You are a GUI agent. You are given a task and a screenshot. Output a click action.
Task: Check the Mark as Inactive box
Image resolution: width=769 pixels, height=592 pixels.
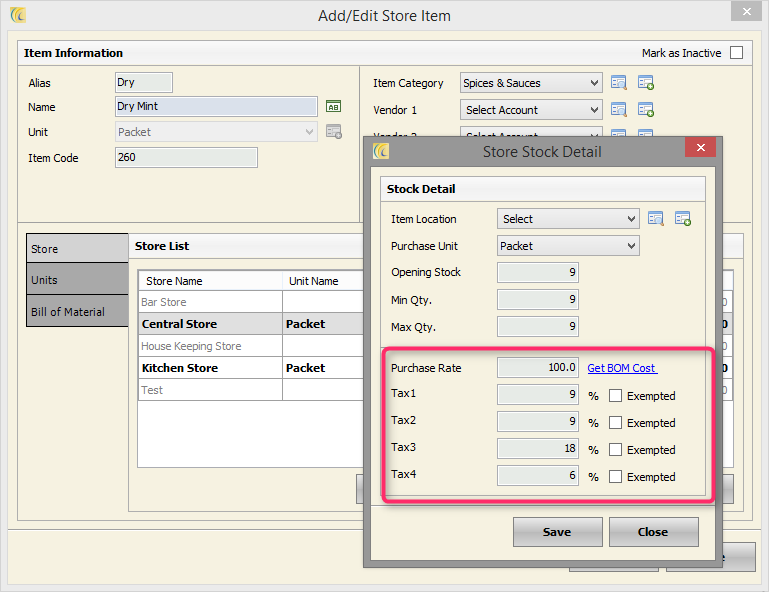click(736, 53)
